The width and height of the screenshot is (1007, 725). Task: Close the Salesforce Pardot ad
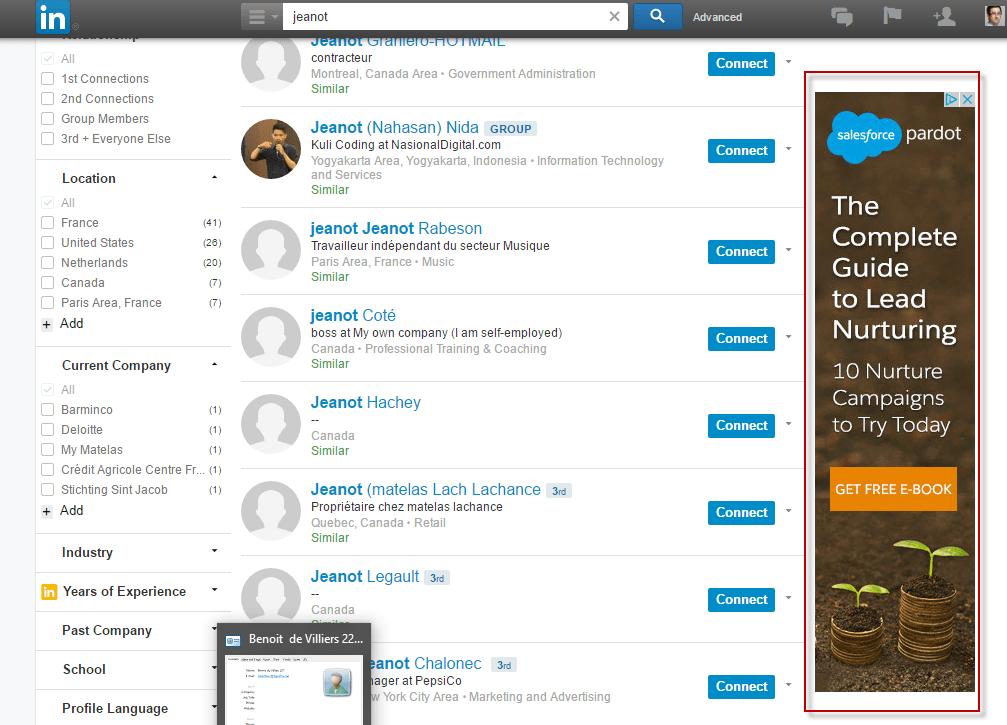(967, 100)
